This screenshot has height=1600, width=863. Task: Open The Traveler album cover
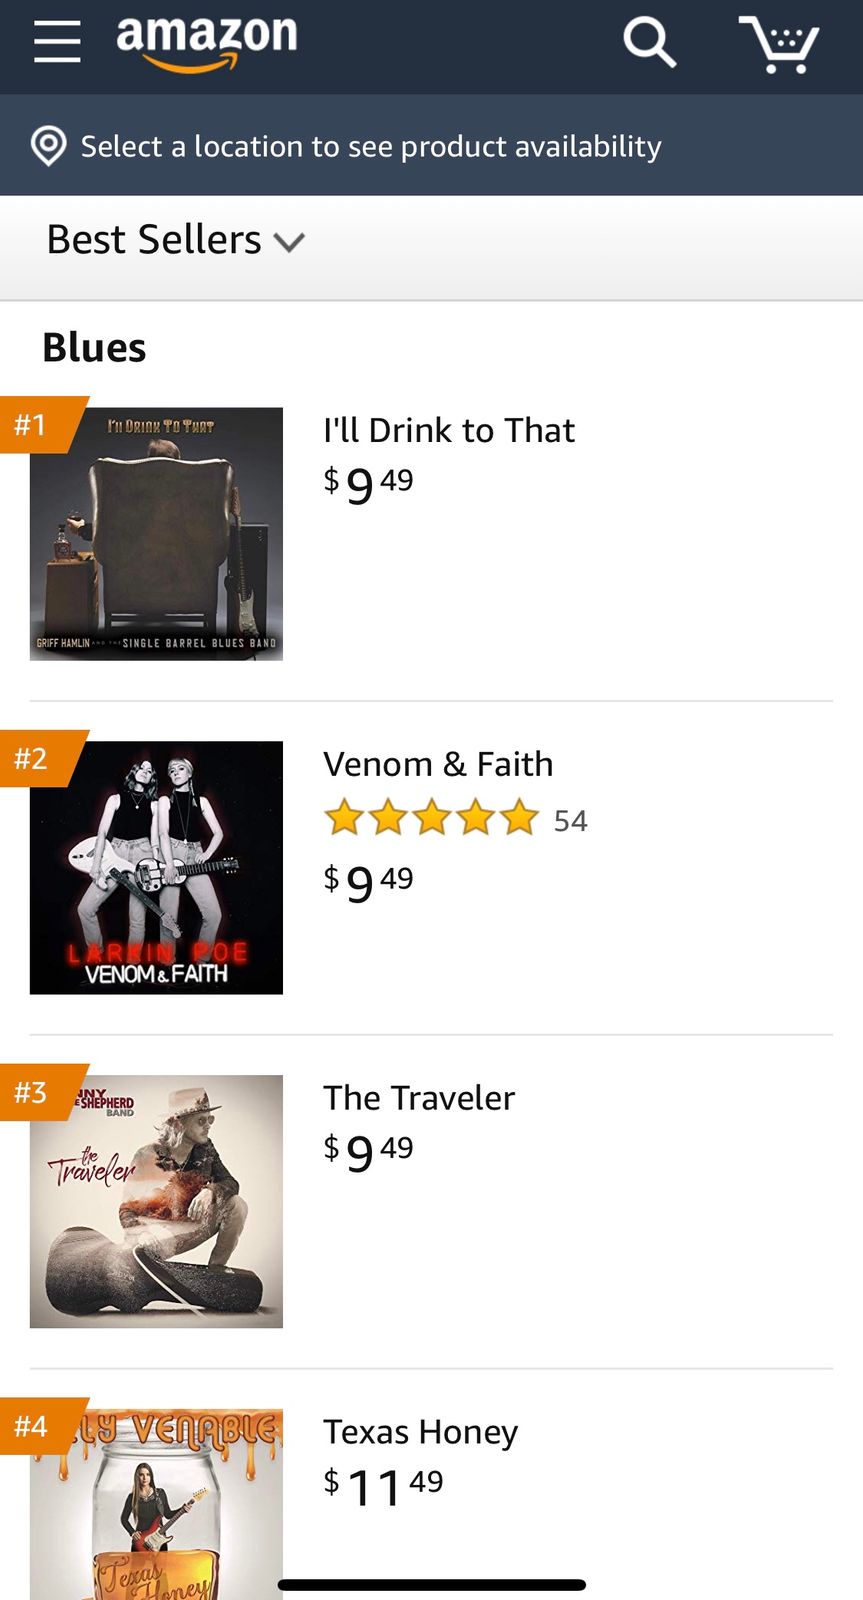pos(157,1202)
